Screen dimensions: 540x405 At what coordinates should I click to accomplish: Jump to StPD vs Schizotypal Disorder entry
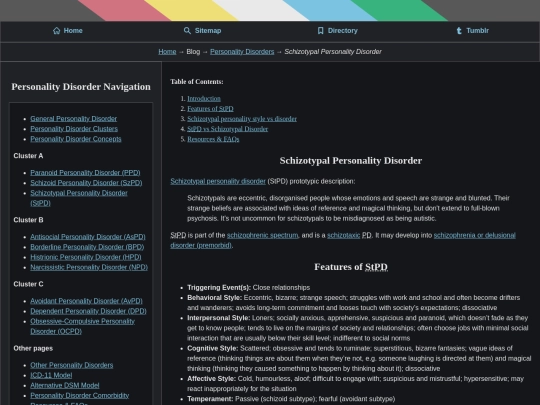pos(228,129)
